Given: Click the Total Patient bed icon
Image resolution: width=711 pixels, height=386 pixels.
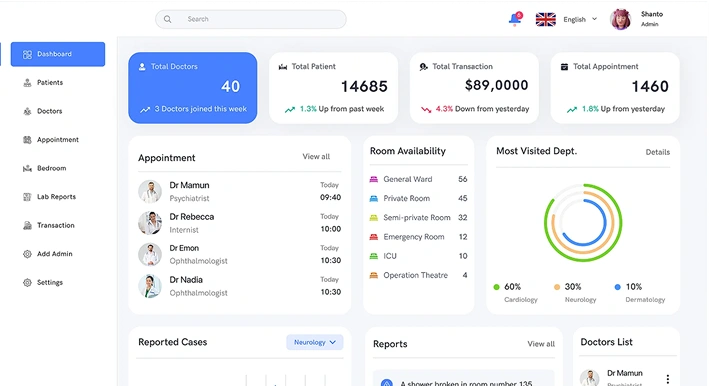Looking at the screenshot, I should (283, 67).
